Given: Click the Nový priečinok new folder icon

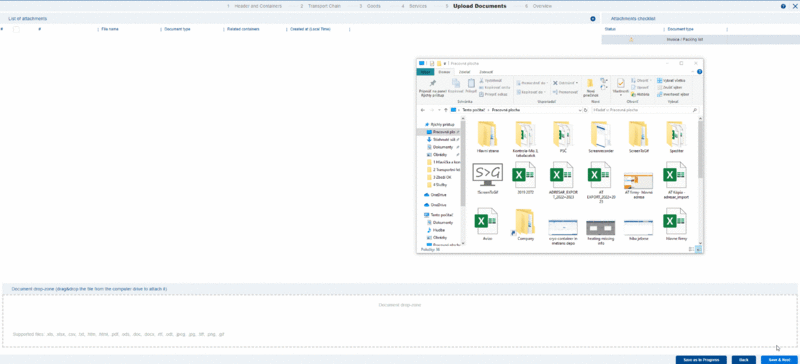Looking at the screenshot, I should pos(590,83).
